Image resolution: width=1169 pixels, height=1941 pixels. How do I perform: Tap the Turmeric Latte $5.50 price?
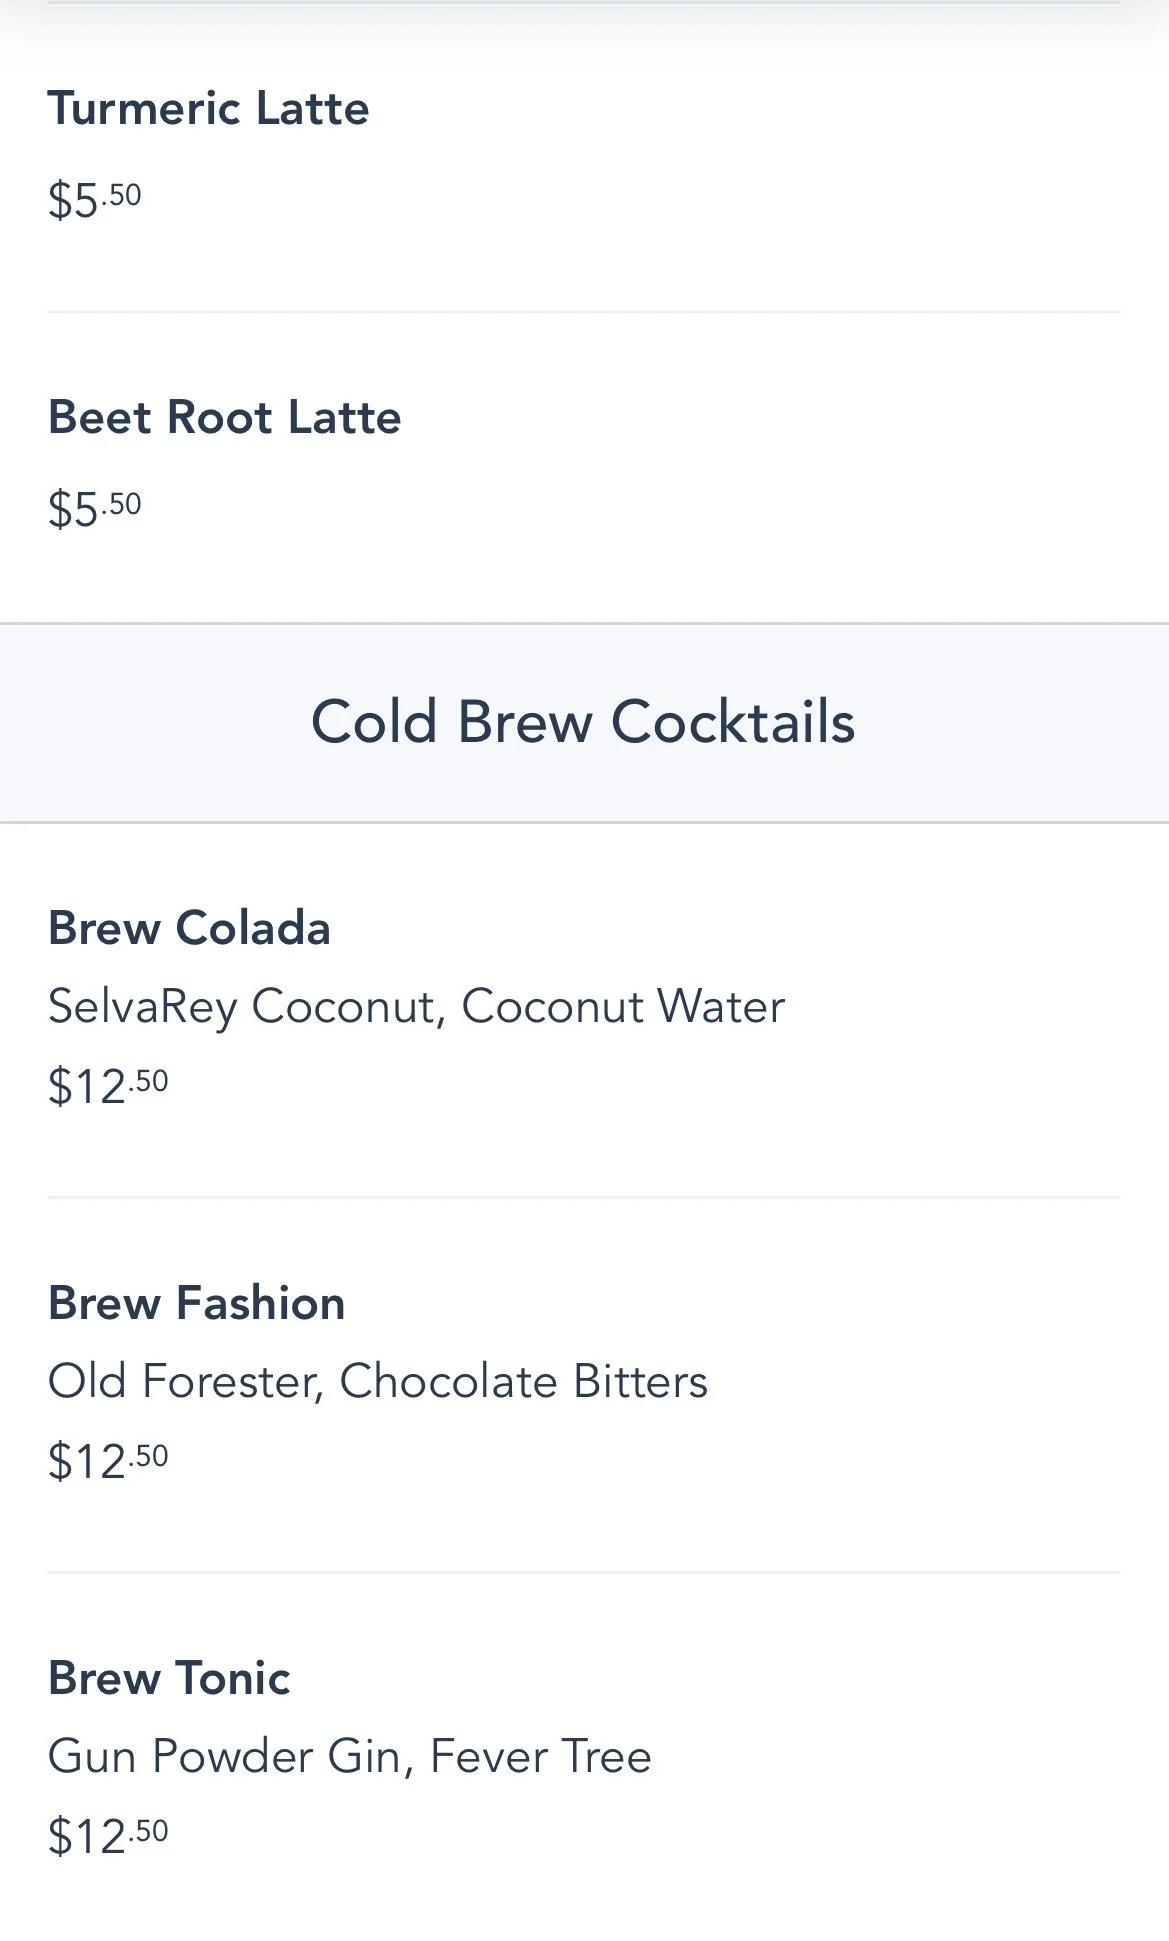(x=95, y=200)
